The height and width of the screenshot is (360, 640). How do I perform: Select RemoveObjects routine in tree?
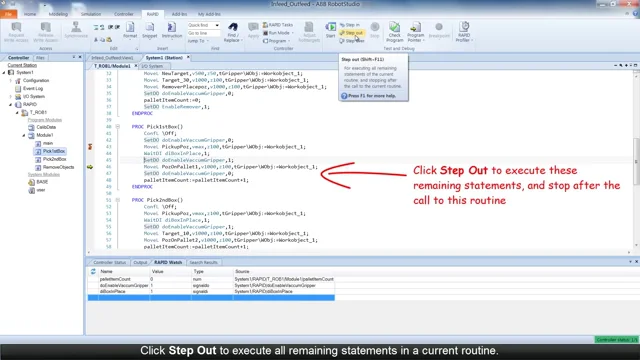coord(58,167)
